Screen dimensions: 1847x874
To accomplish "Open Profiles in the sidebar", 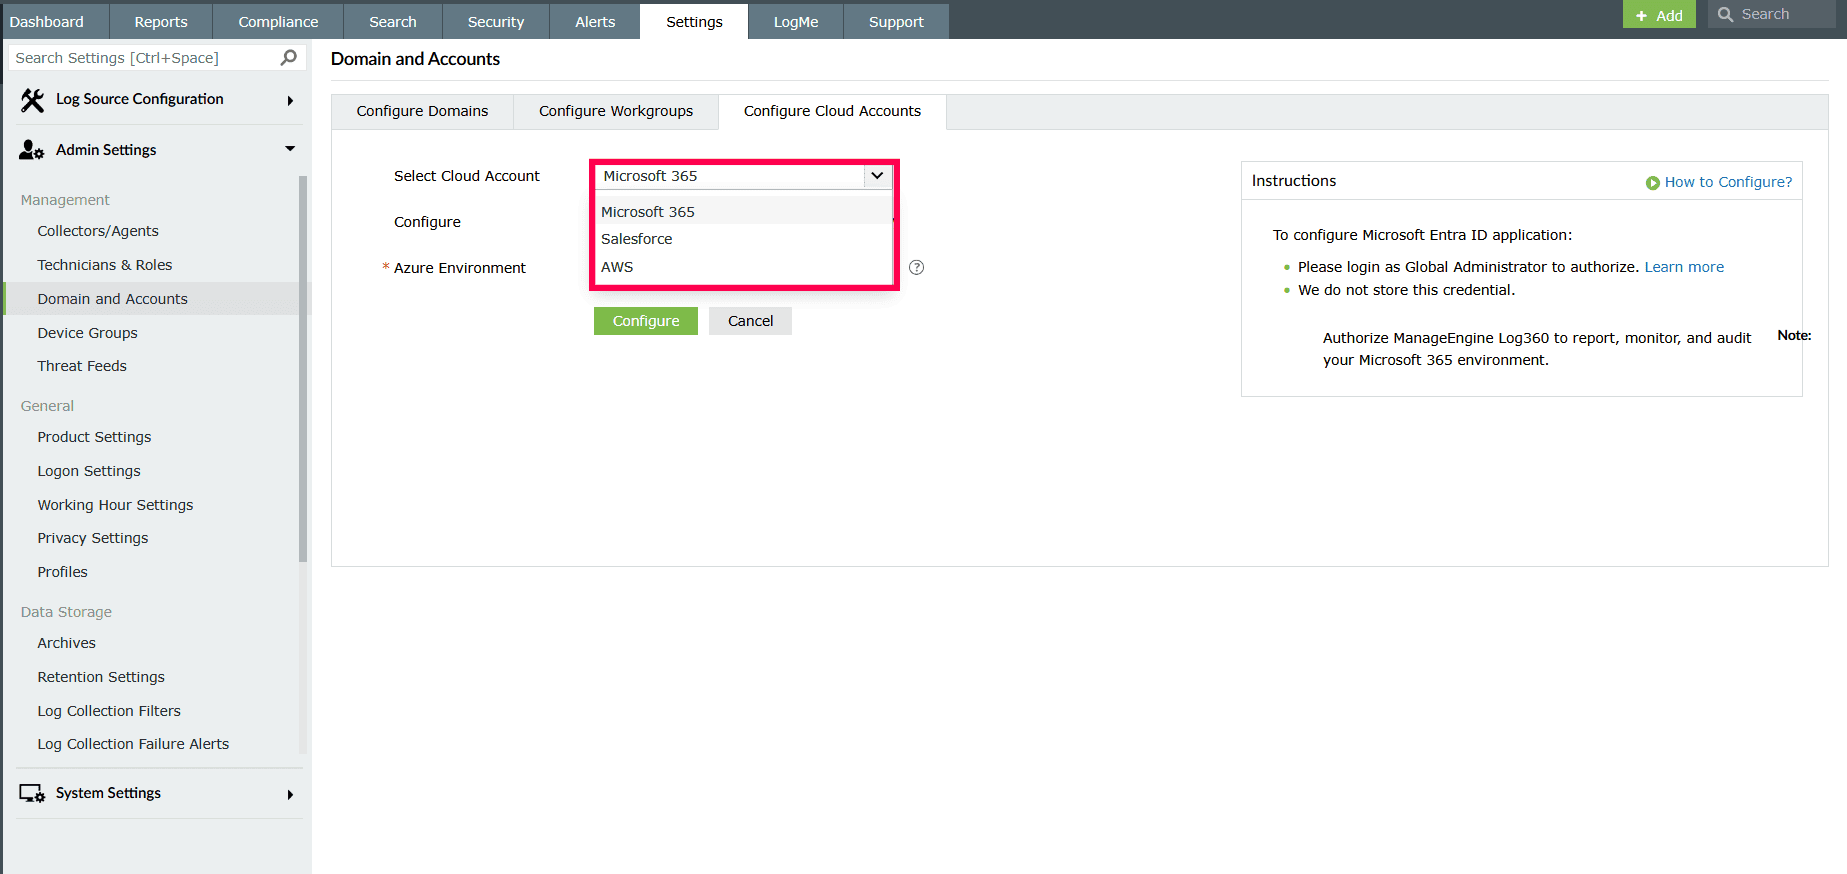I will point(62,572).
